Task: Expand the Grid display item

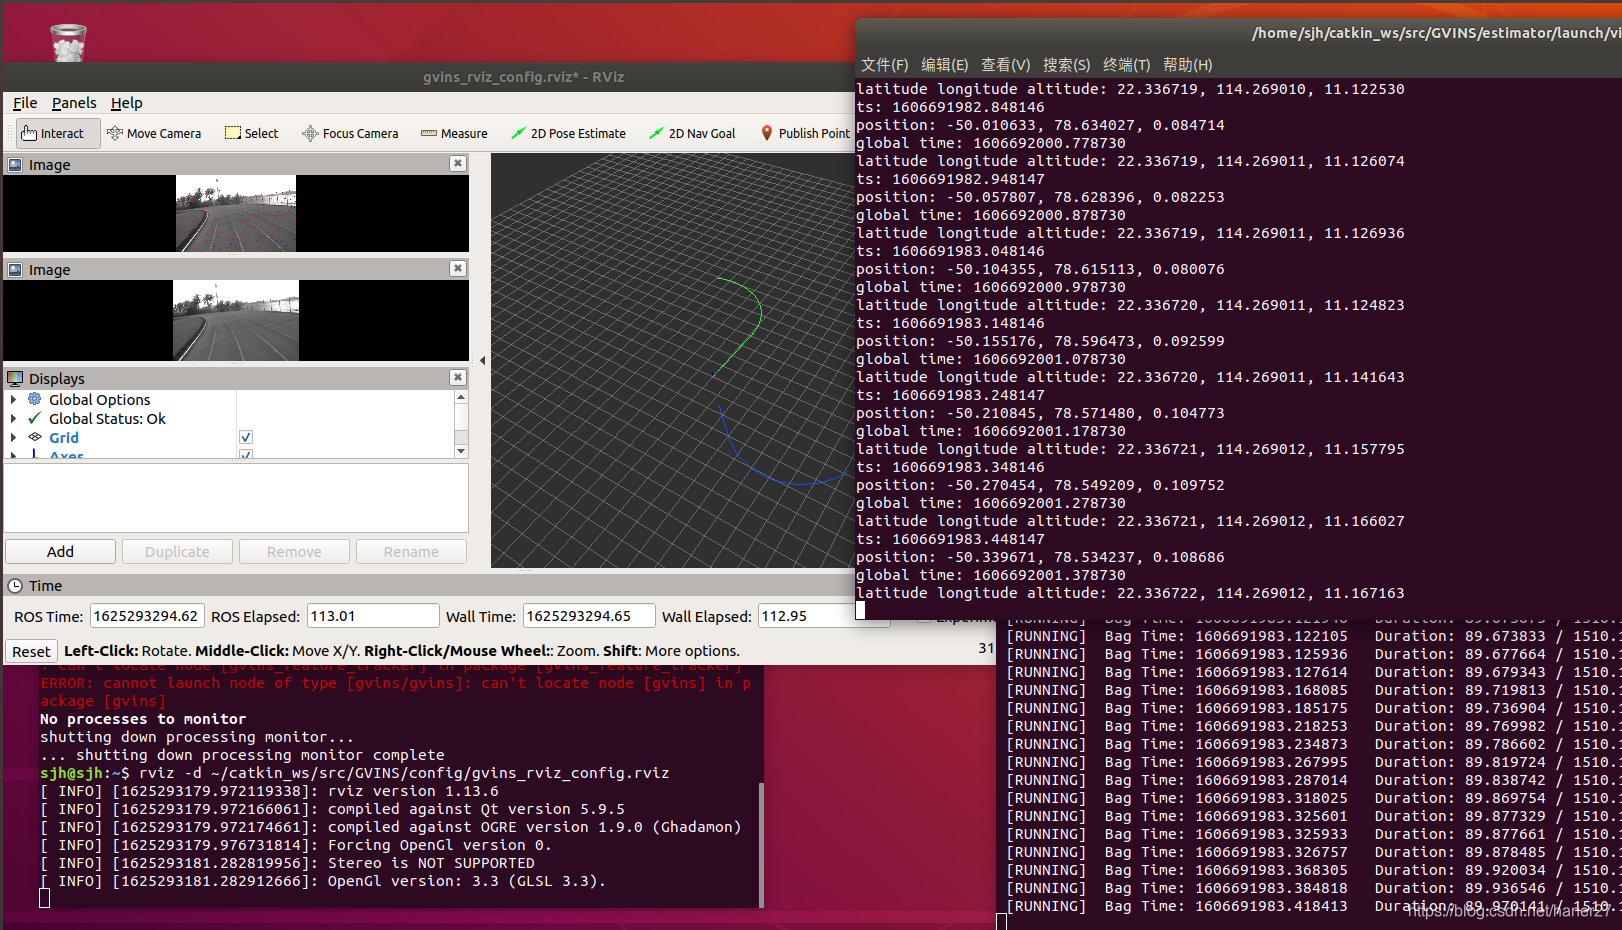Action: pos(13,438)
